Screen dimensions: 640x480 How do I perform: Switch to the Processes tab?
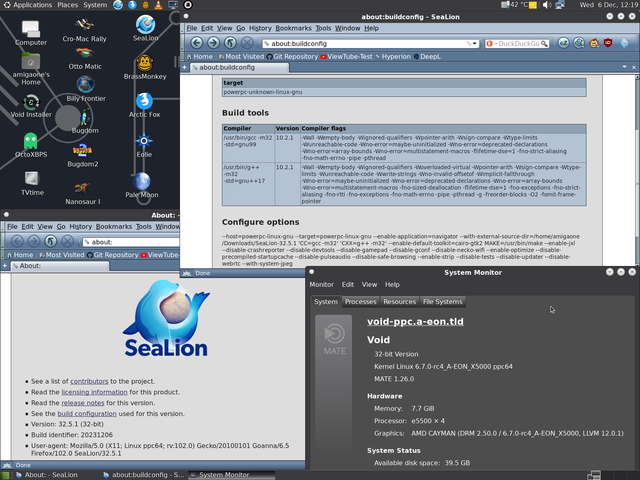tap(360, 302)
